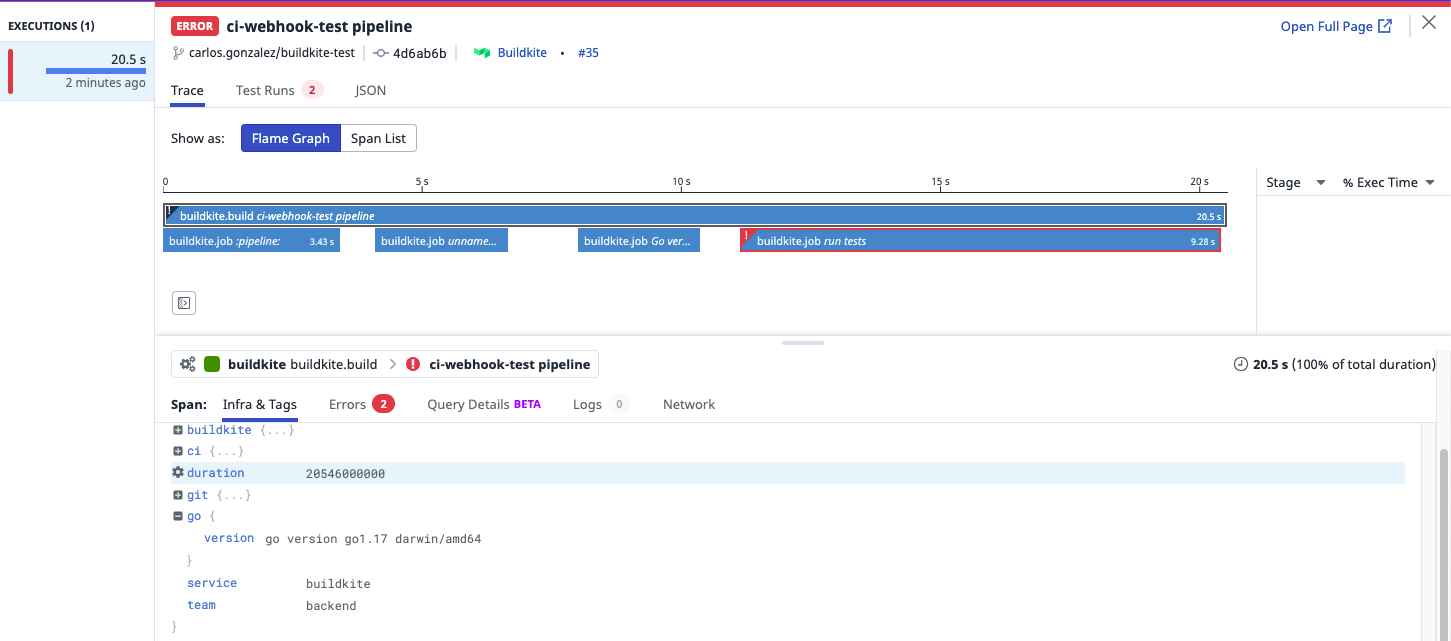Click the collapse panel icon below flame graph
Viewport: 1451px width, 641px height.
183,303
